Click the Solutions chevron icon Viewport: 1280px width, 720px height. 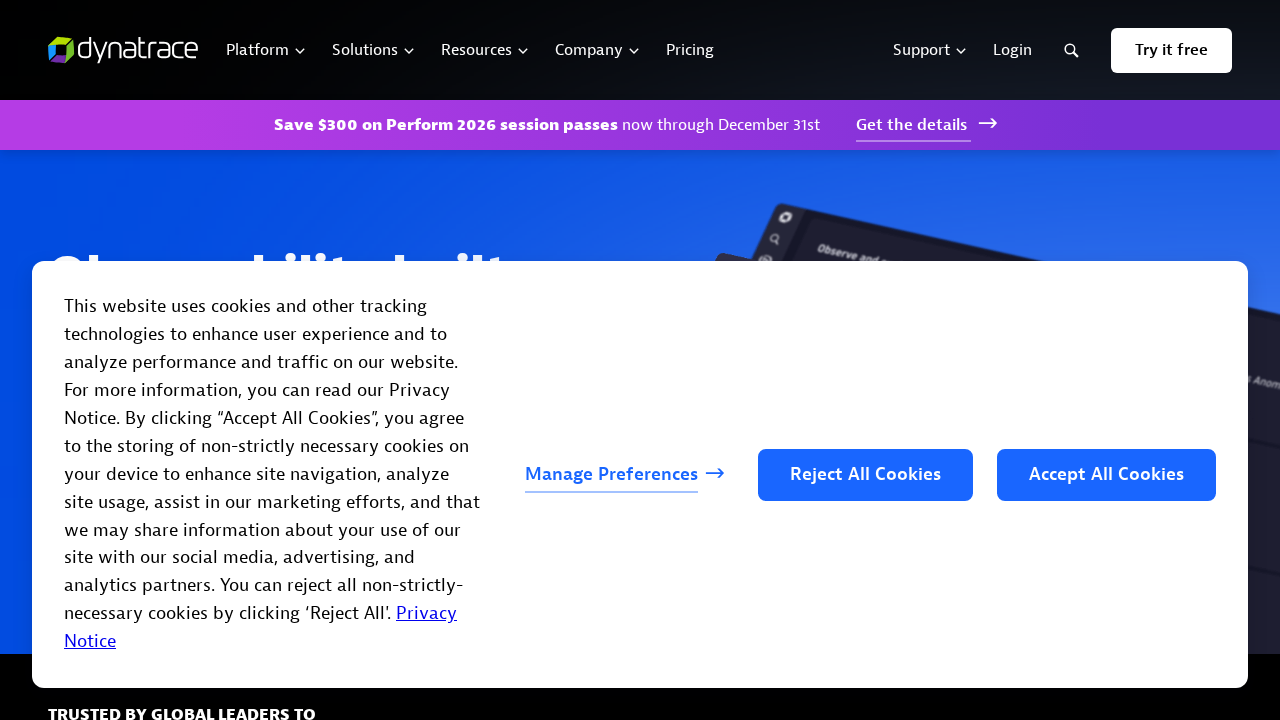coord(409,48)
